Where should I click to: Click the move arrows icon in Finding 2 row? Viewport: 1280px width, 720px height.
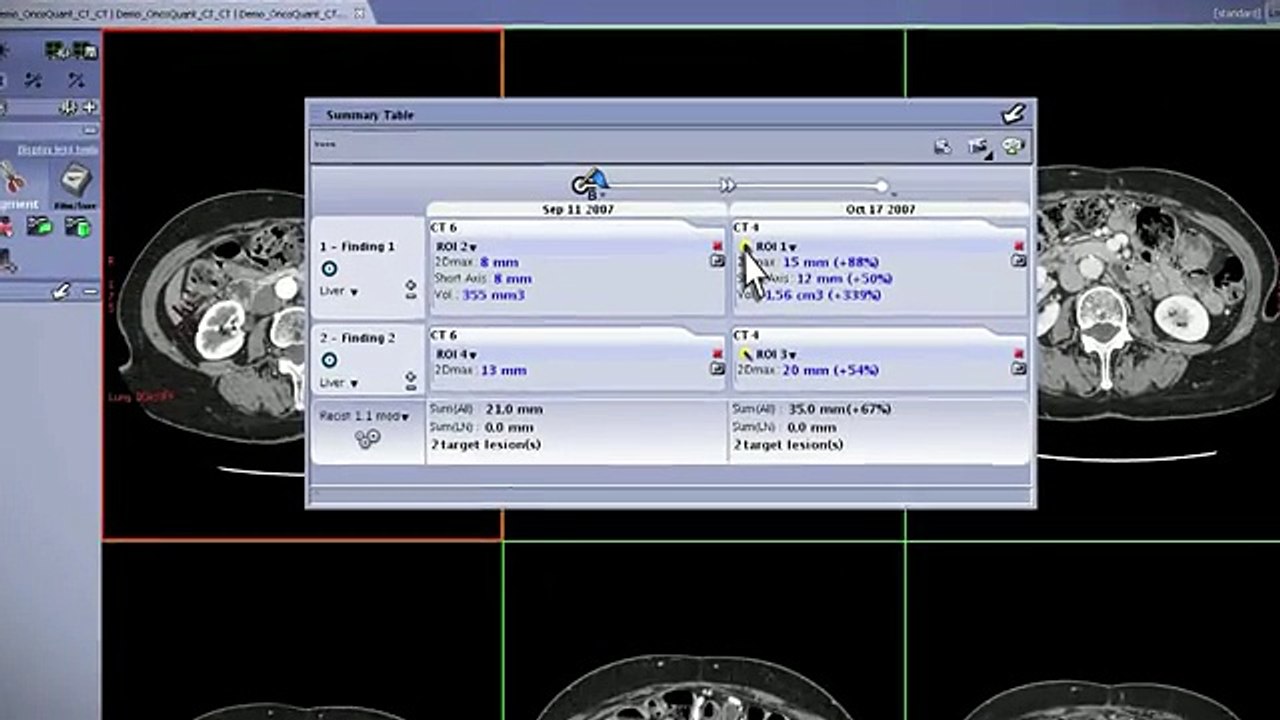pyautogui.click(x=411, y=380)
